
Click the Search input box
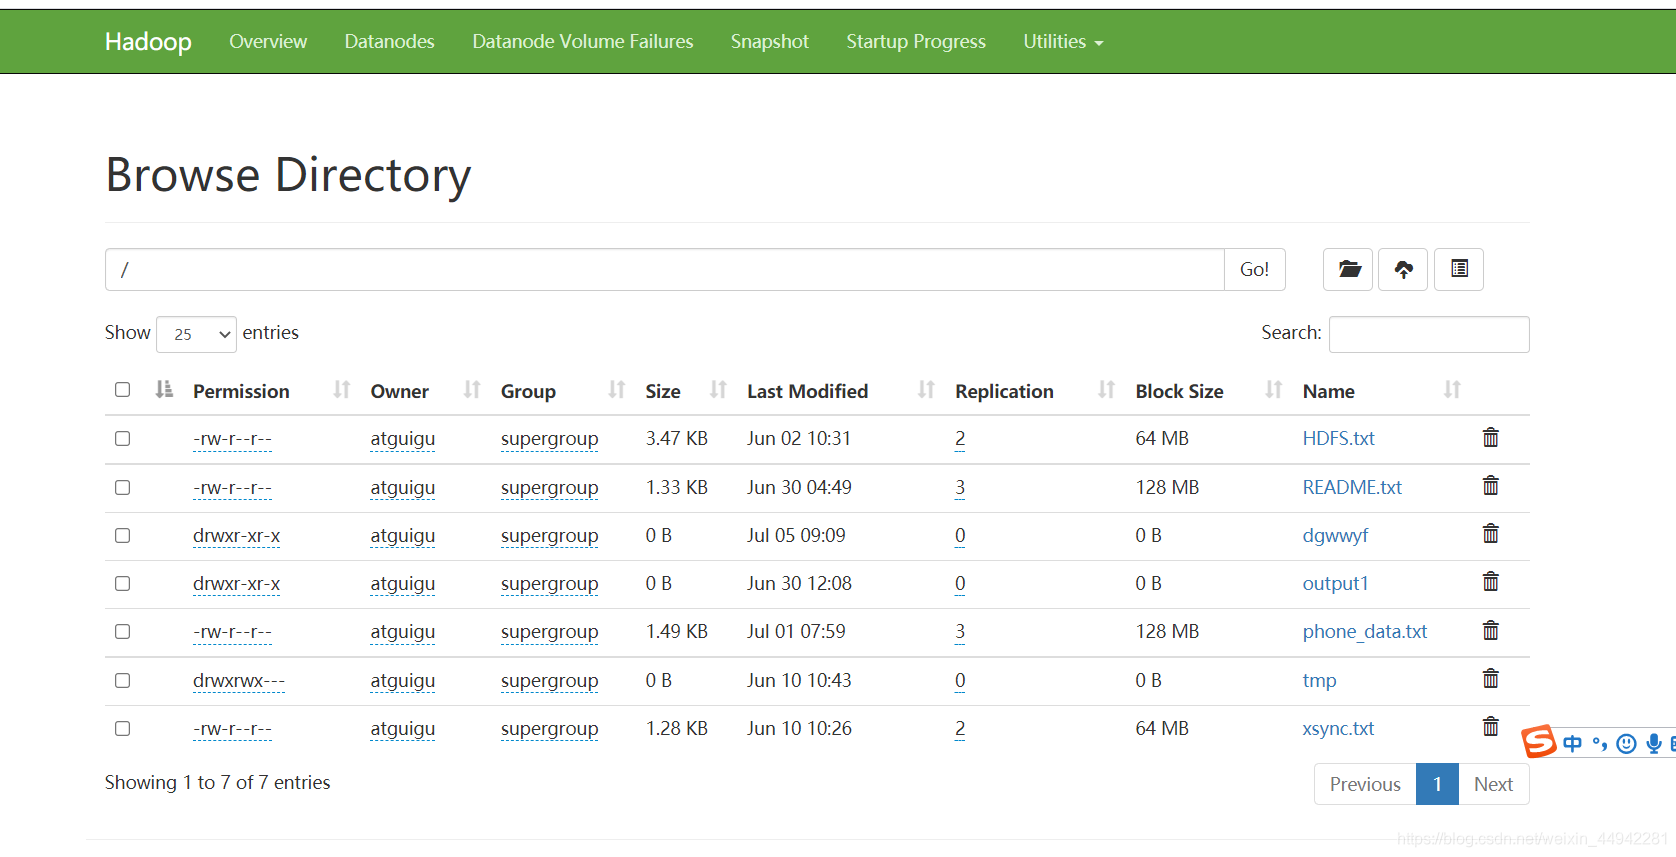click(1429, 334)
